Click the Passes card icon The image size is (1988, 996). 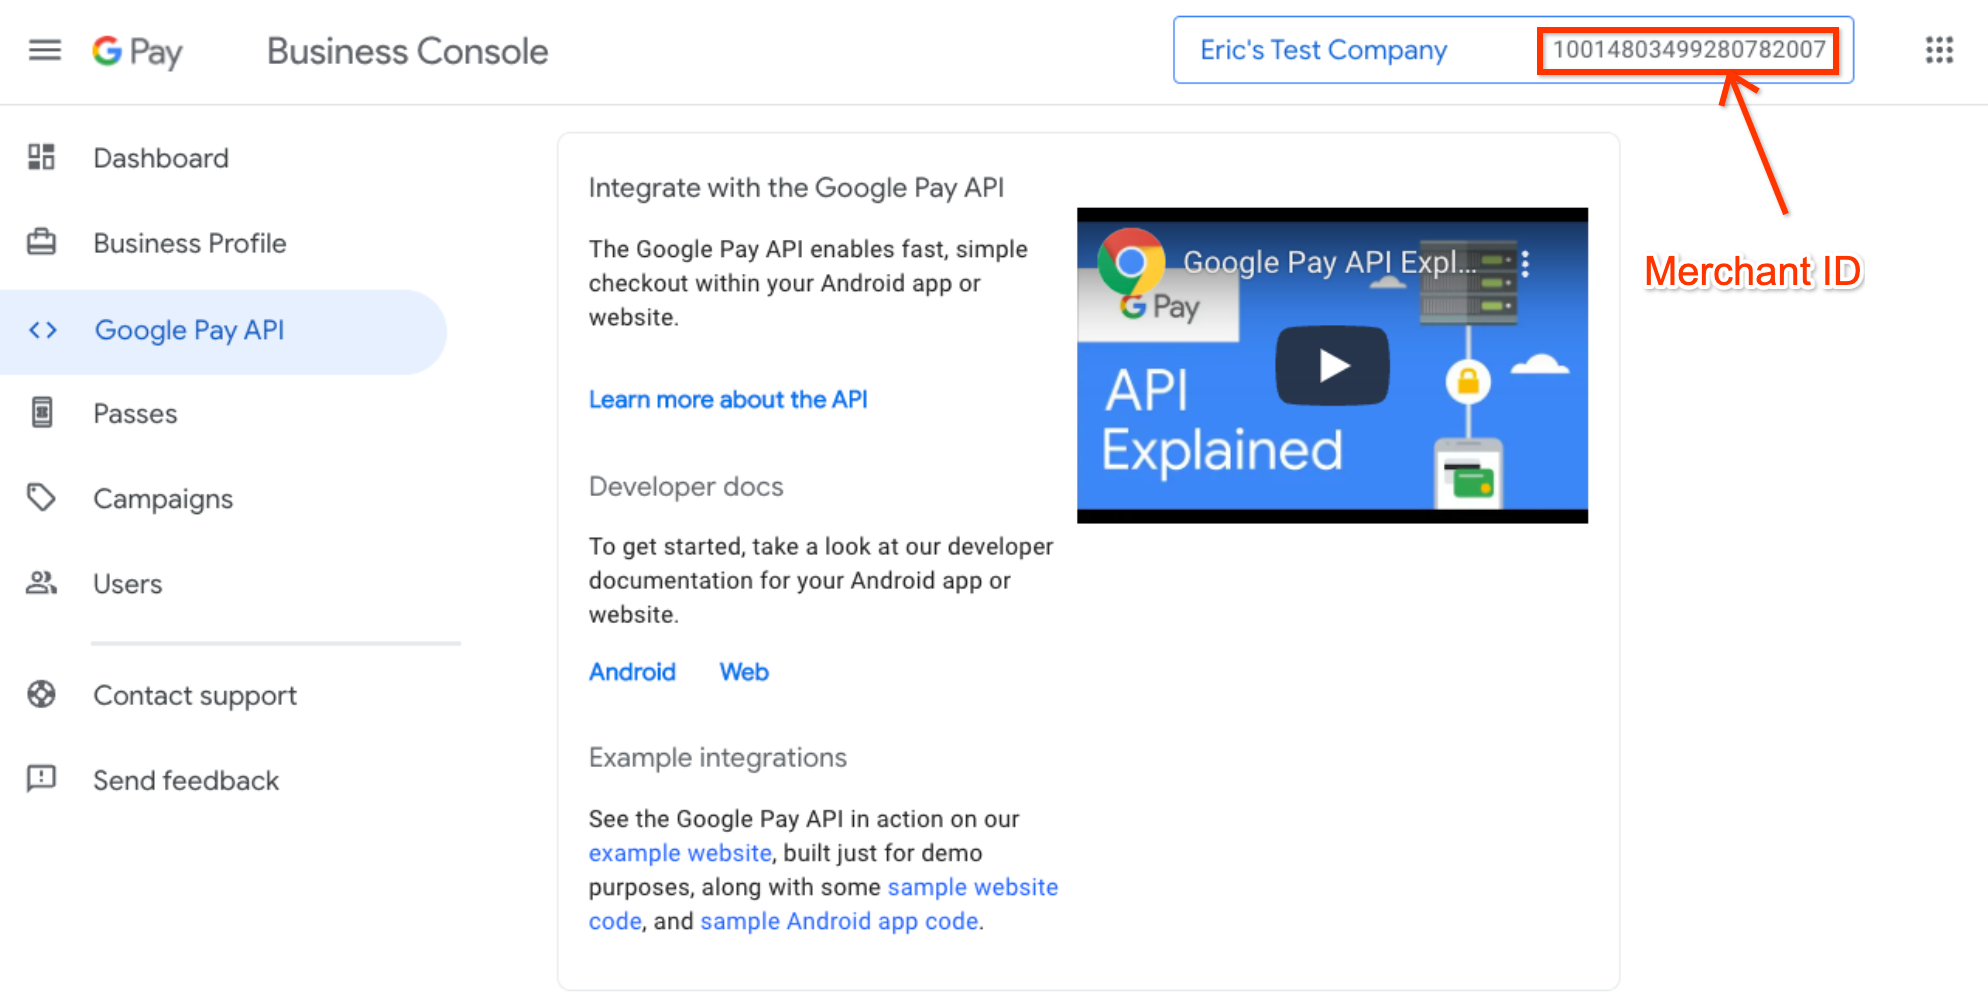point(42,412)
